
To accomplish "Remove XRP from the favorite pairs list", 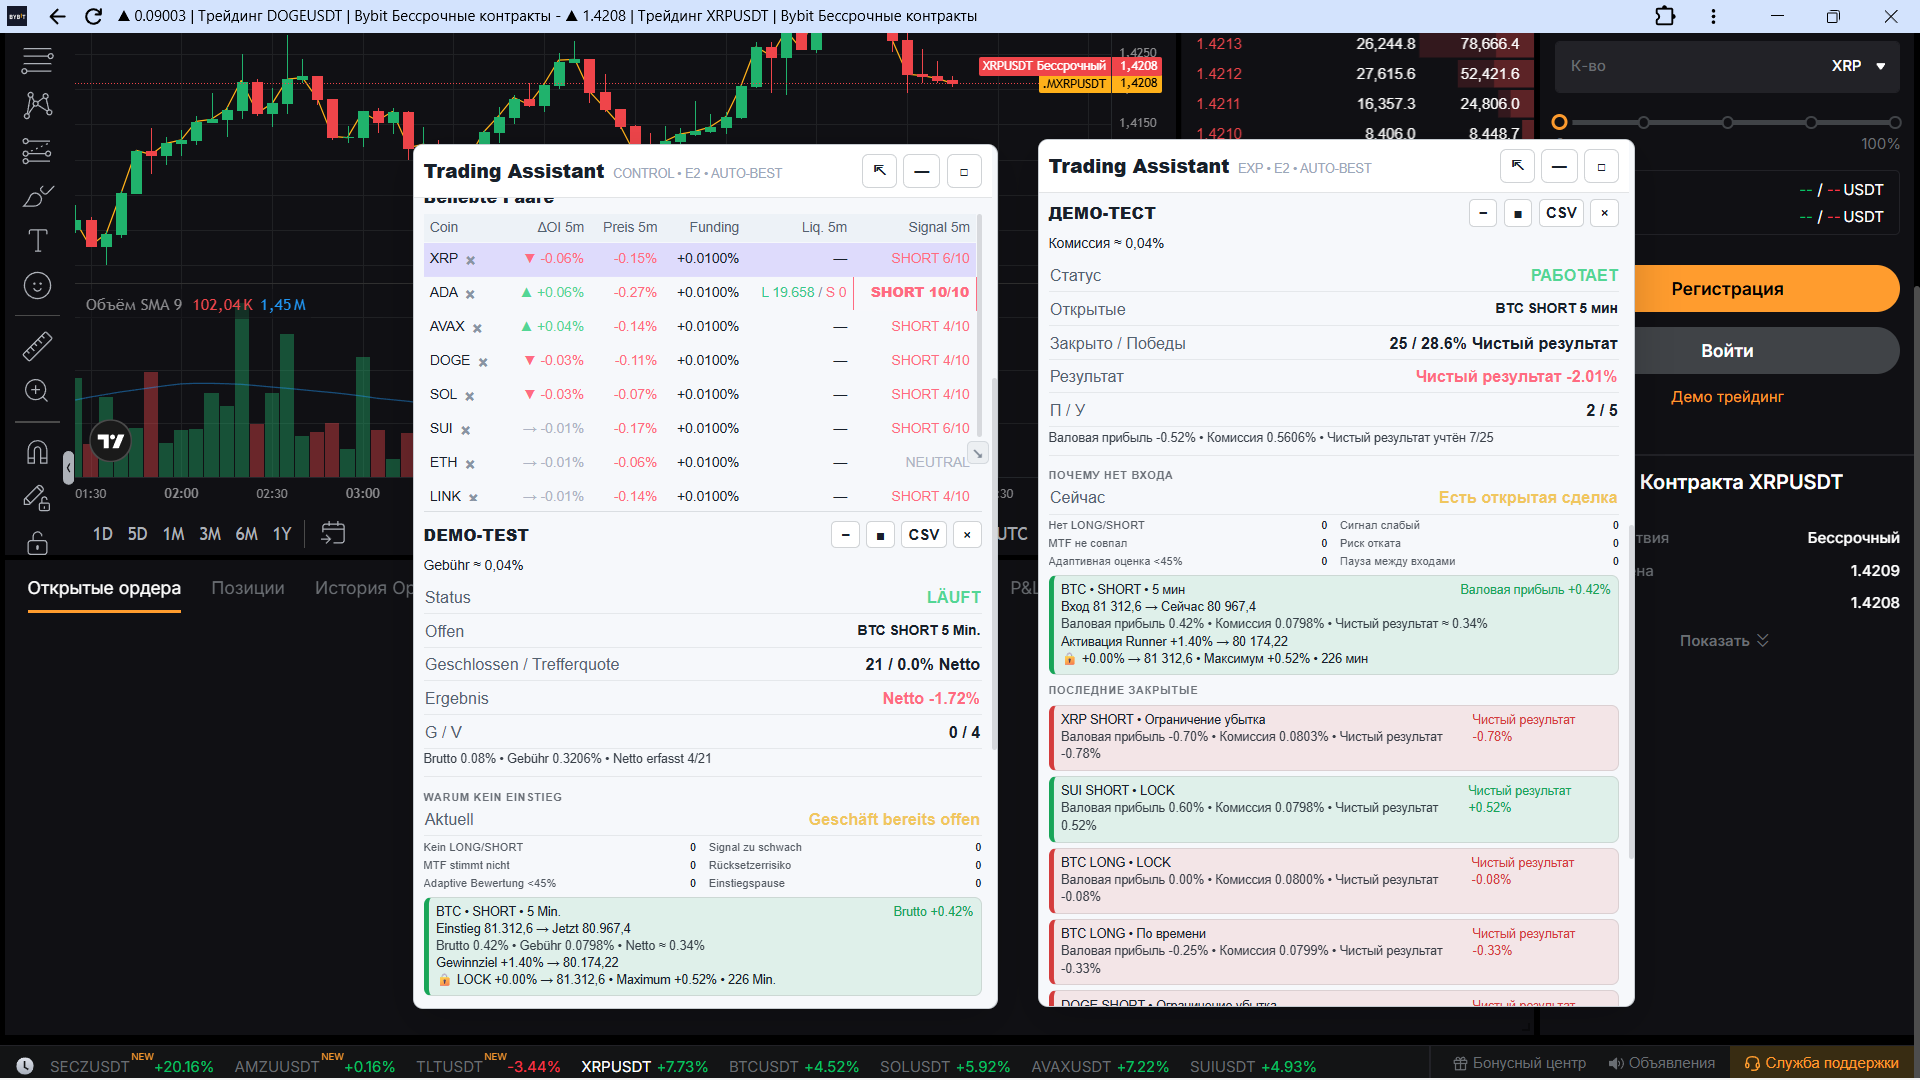I will point(471,260).
